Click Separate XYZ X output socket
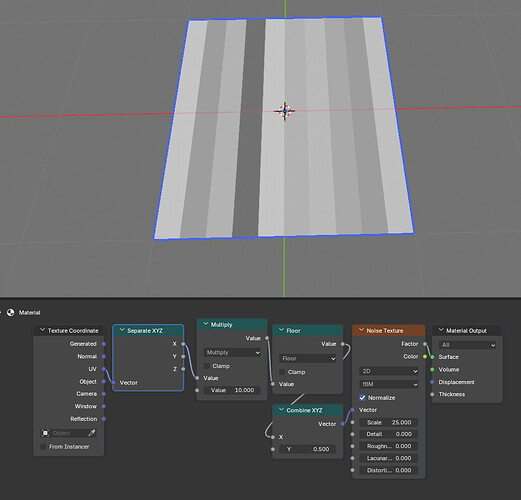521x500 pixels. (183, 344)
